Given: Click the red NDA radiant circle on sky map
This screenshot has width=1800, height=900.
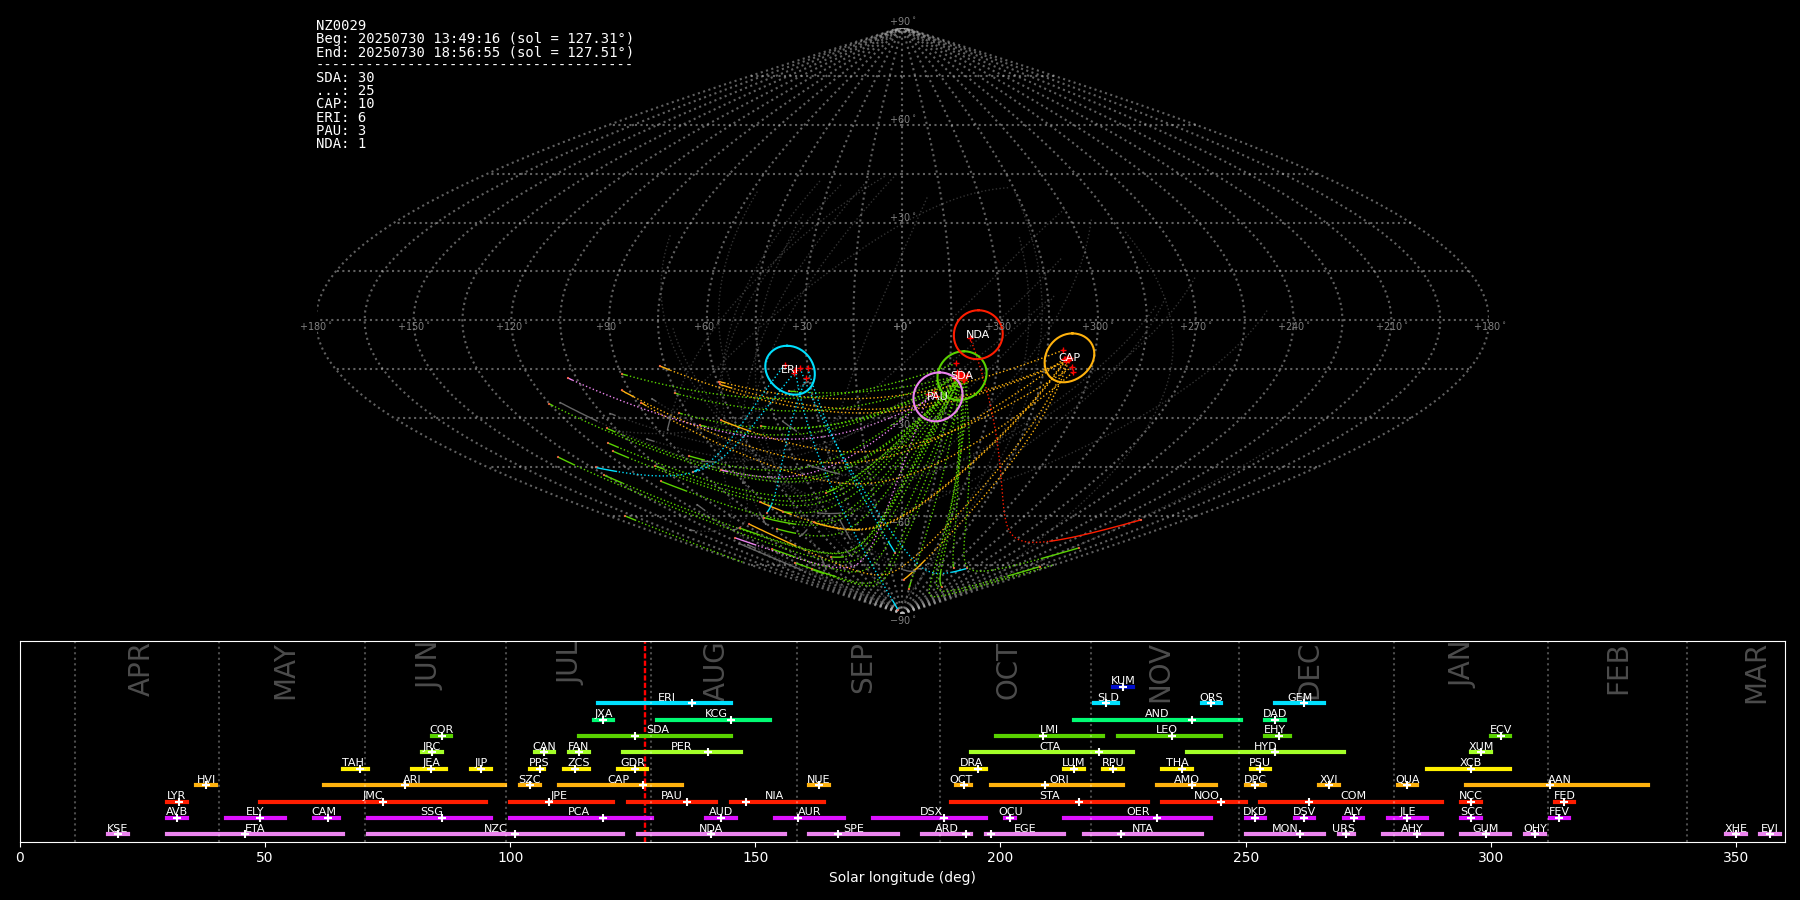Looking at the screenshot, I should click(x=978, y=335).
